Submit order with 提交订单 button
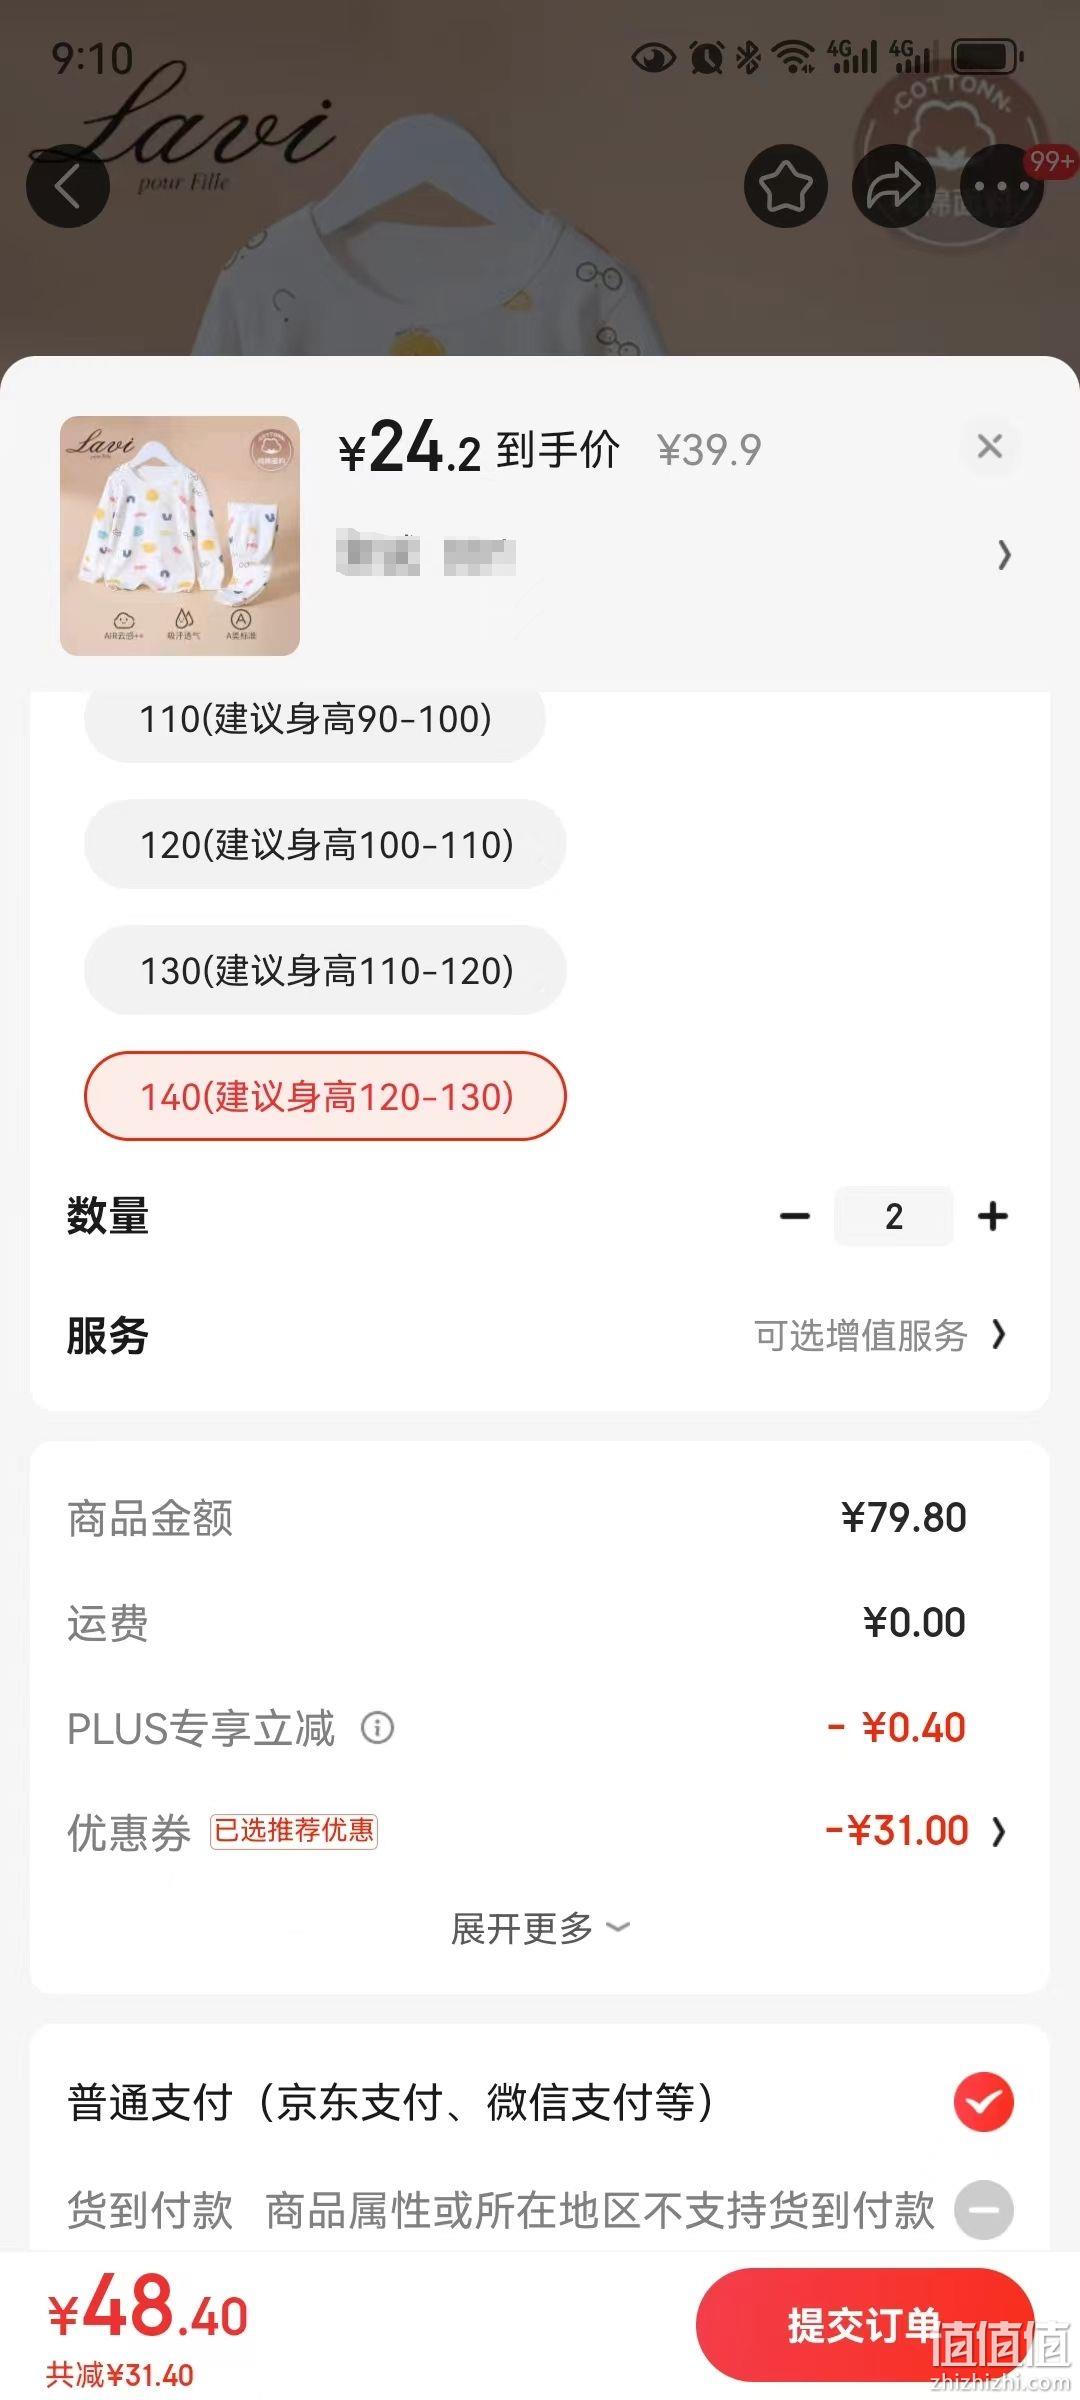The height and width of the screenshot is (2400, 1080). coord(864,2325)
